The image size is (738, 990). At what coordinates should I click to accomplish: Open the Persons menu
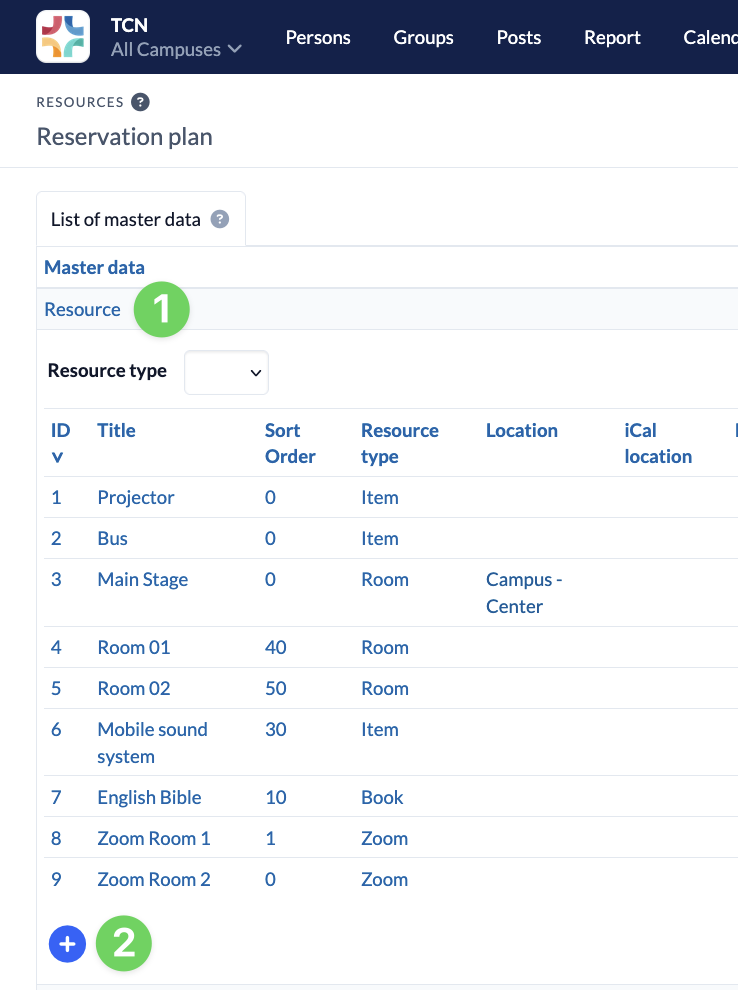pos(318,37)
